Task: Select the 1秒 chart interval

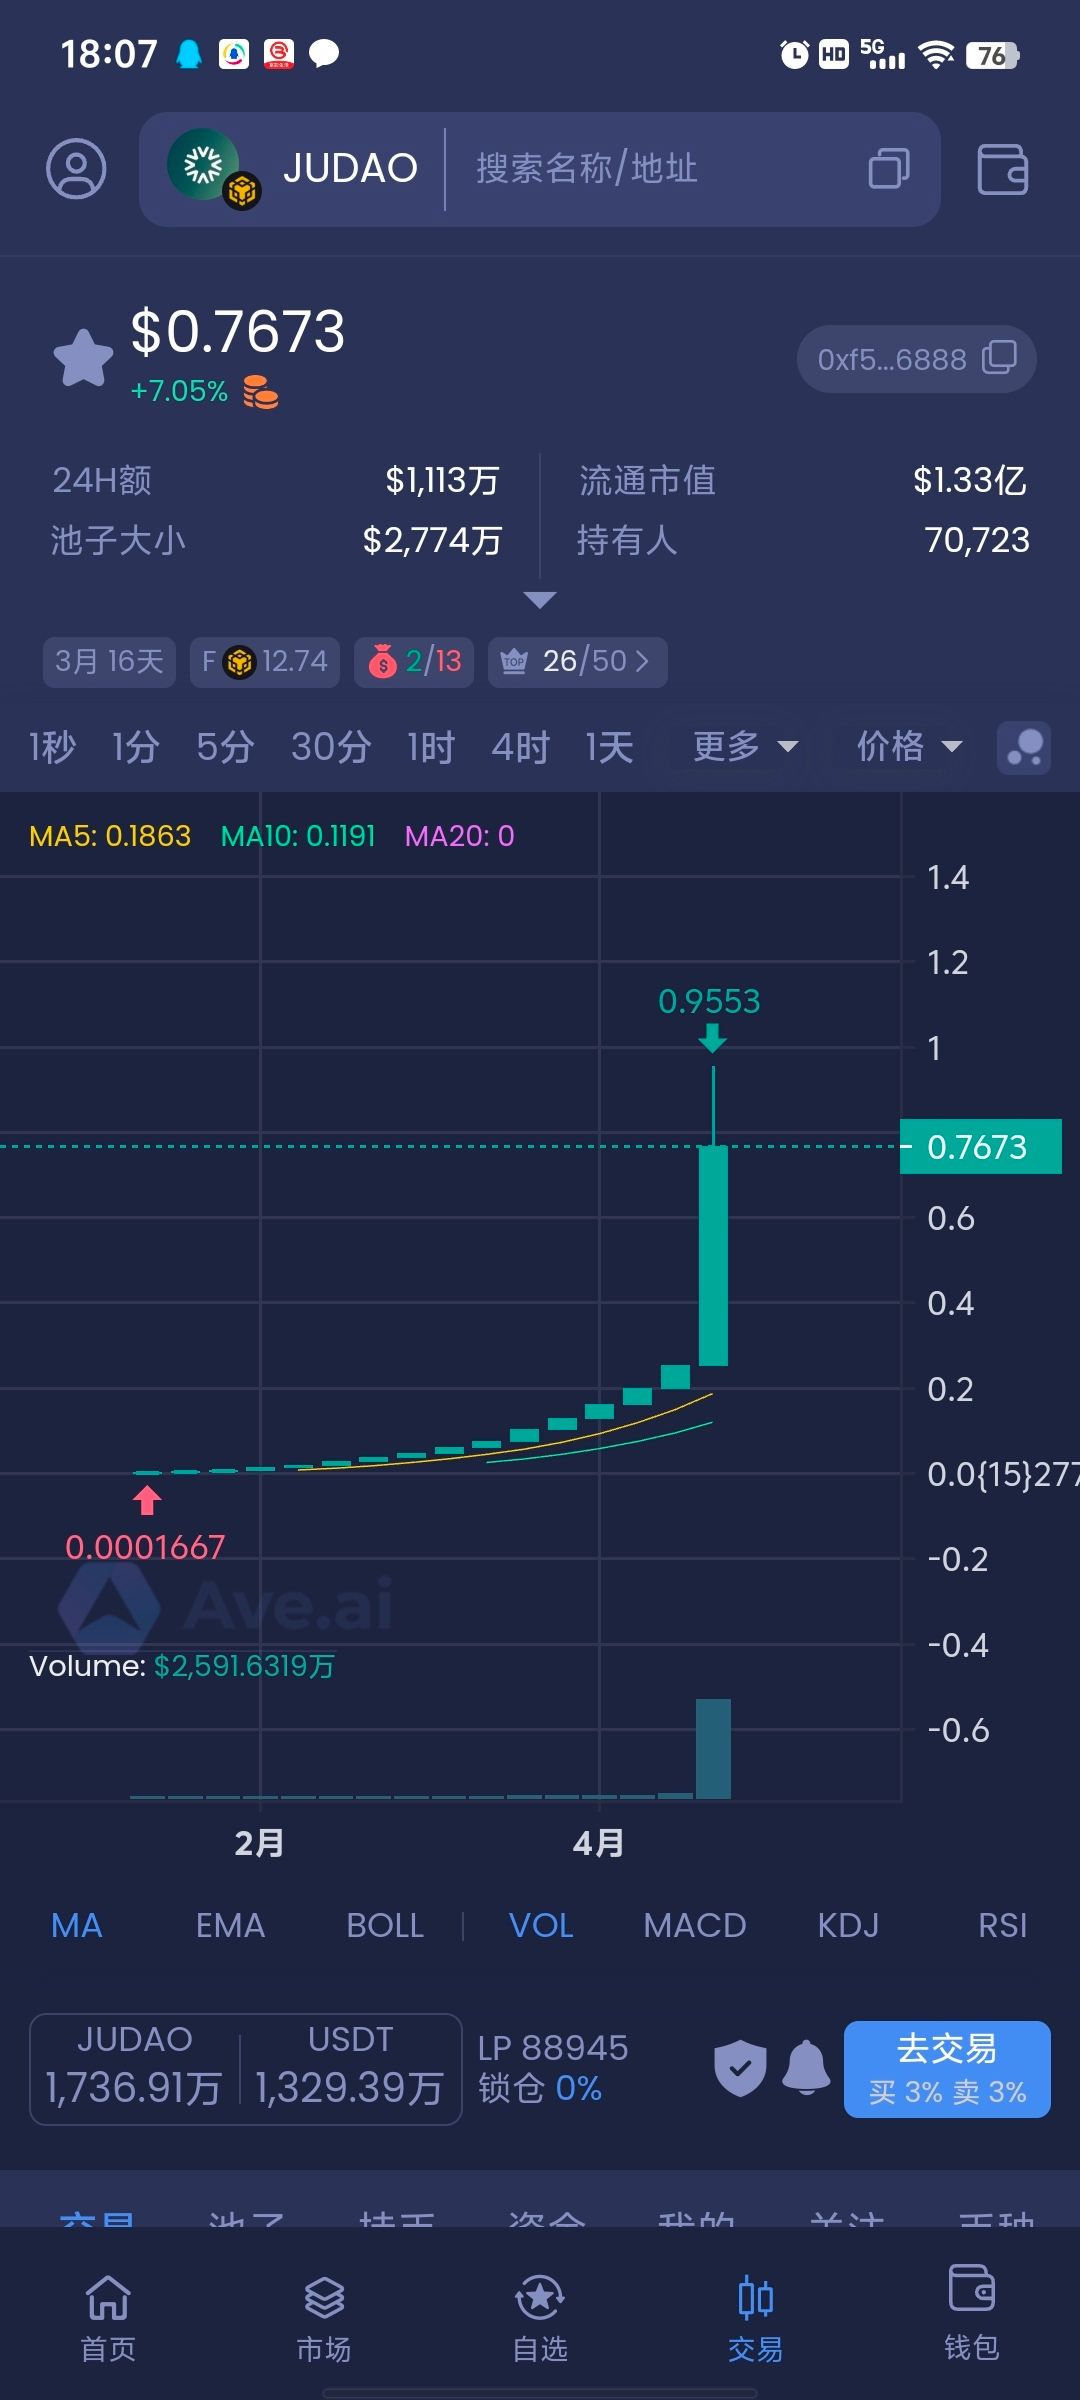Action: [x=52, y=747]
